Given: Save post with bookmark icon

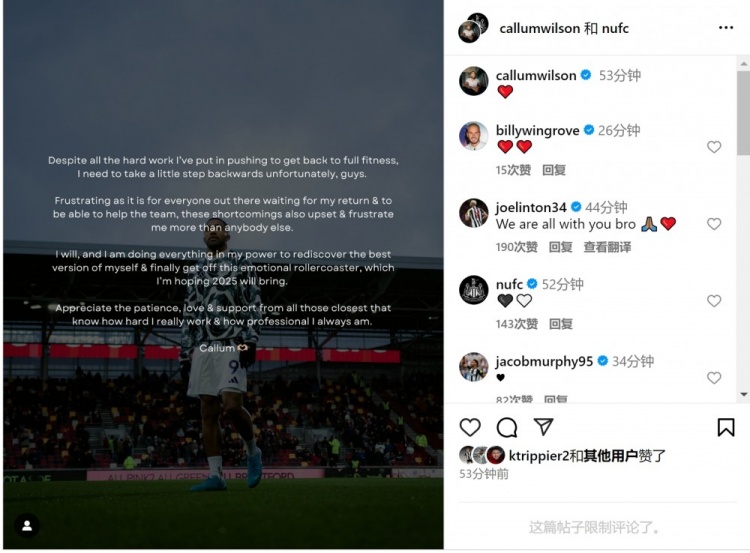Looking at the screenshot, I should point(726,427).
